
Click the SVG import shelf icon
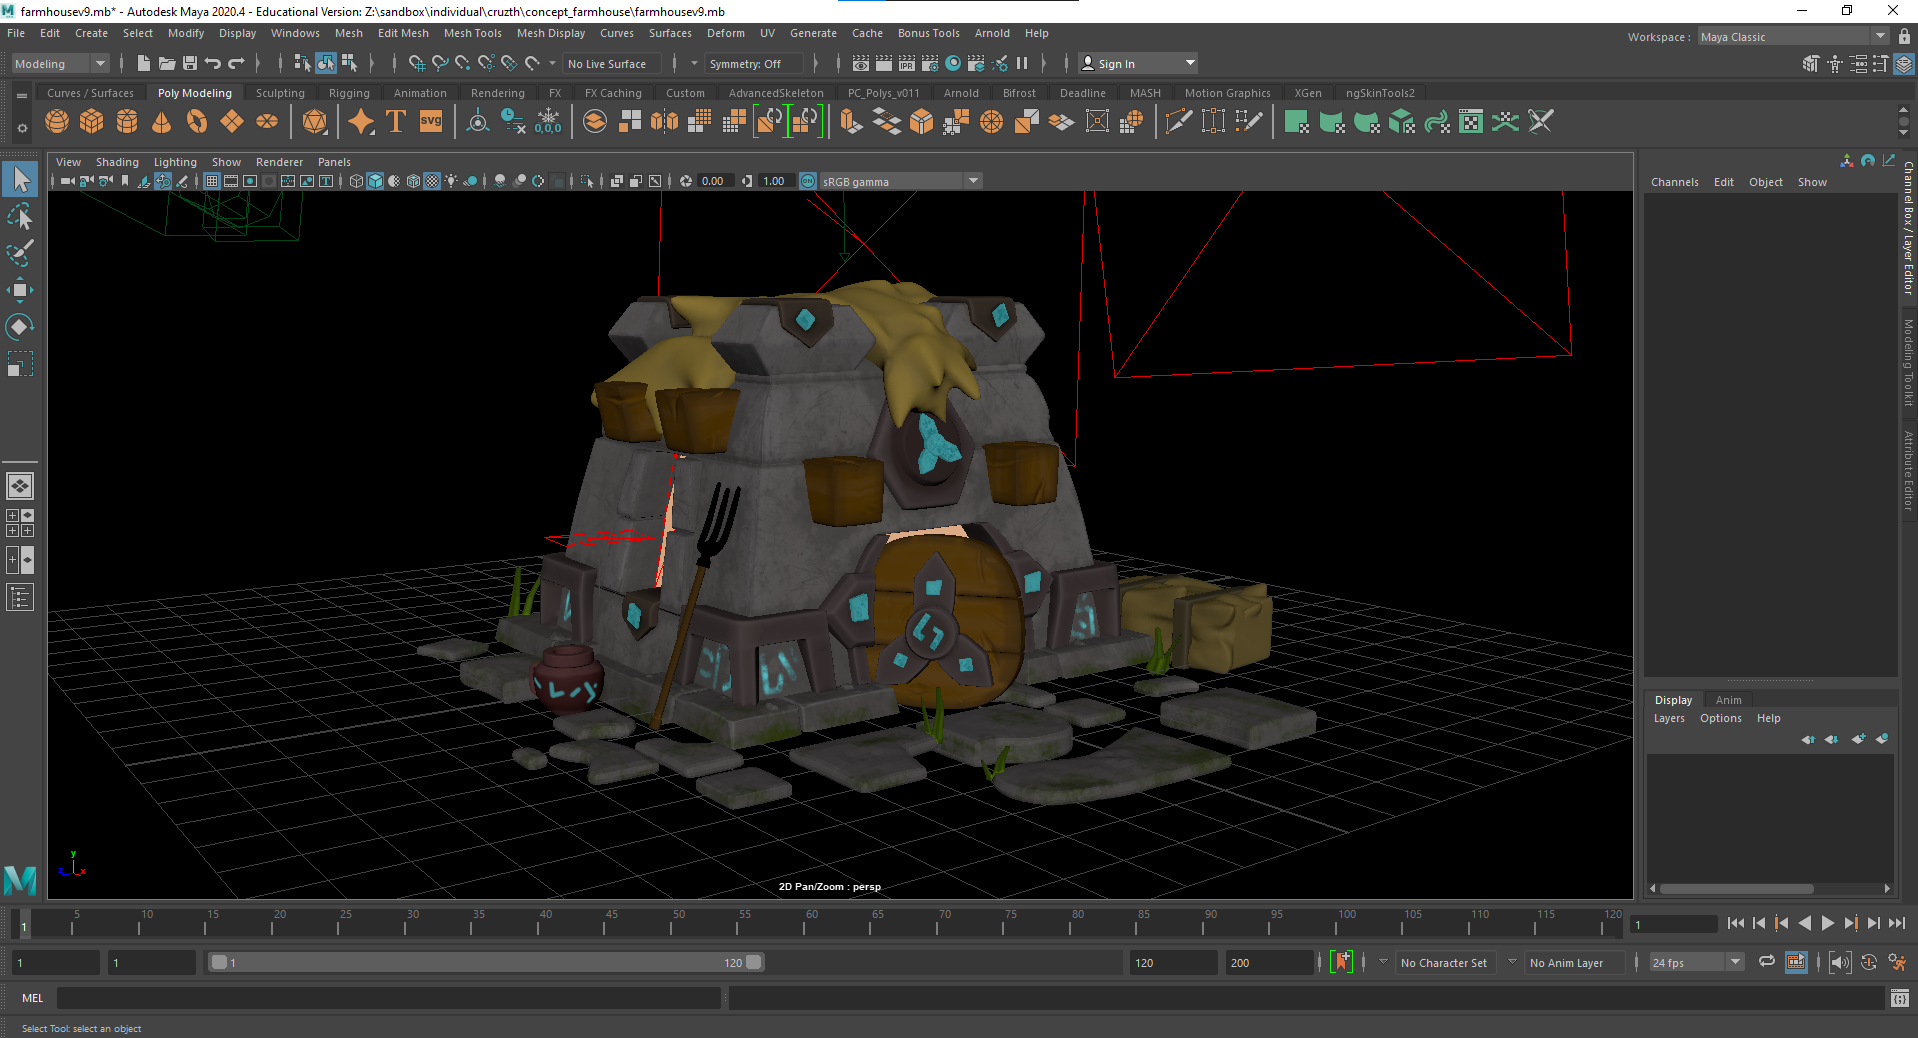pos(431,122)
